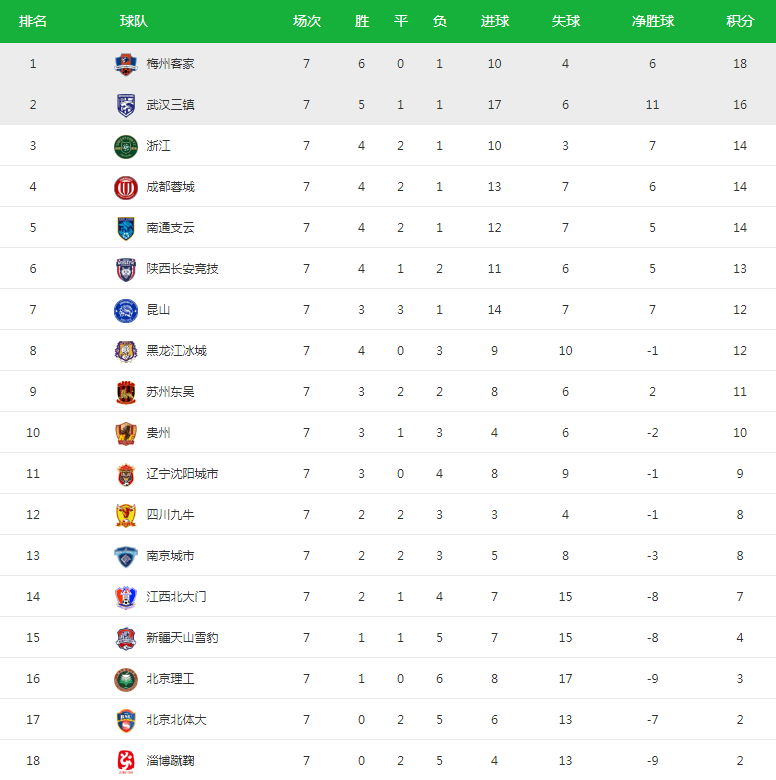
Task: Click the 成都蓉城 red team badge
Action: (x=125, y=187)
